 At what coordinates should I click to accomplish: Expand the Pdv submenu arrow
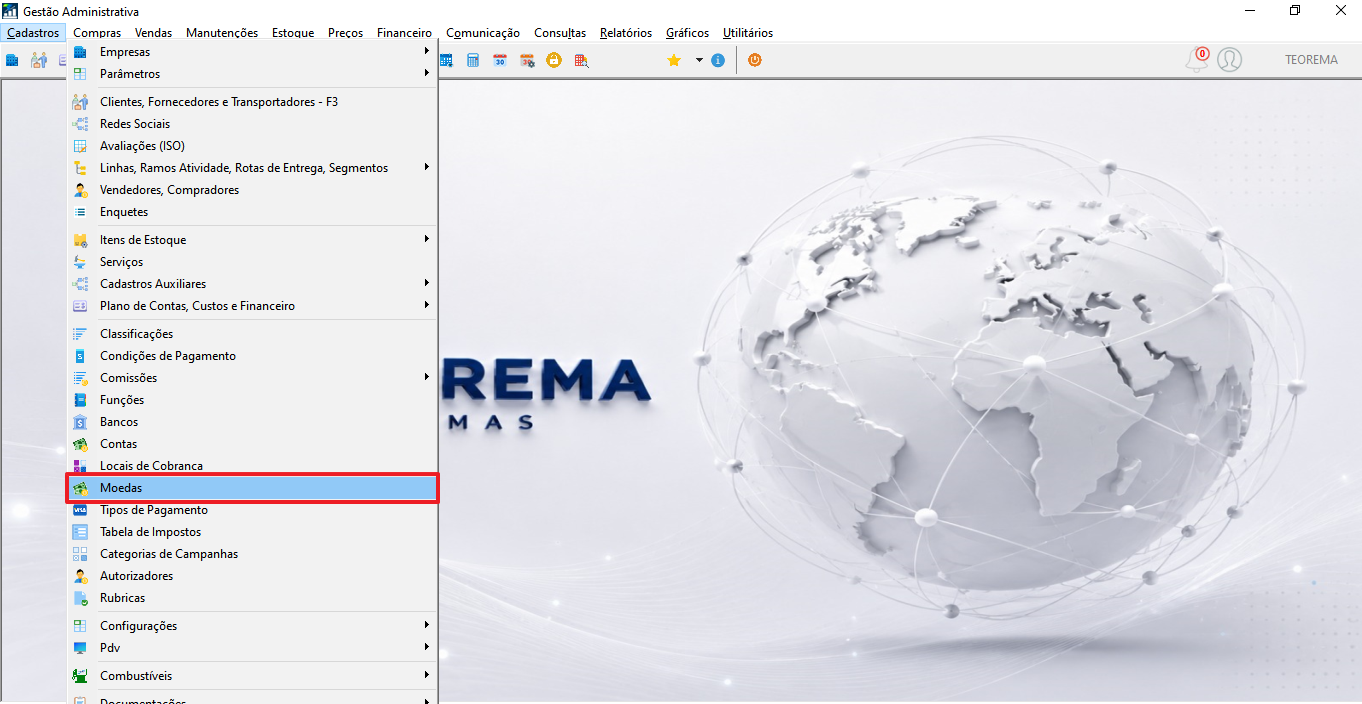(426, 647)
